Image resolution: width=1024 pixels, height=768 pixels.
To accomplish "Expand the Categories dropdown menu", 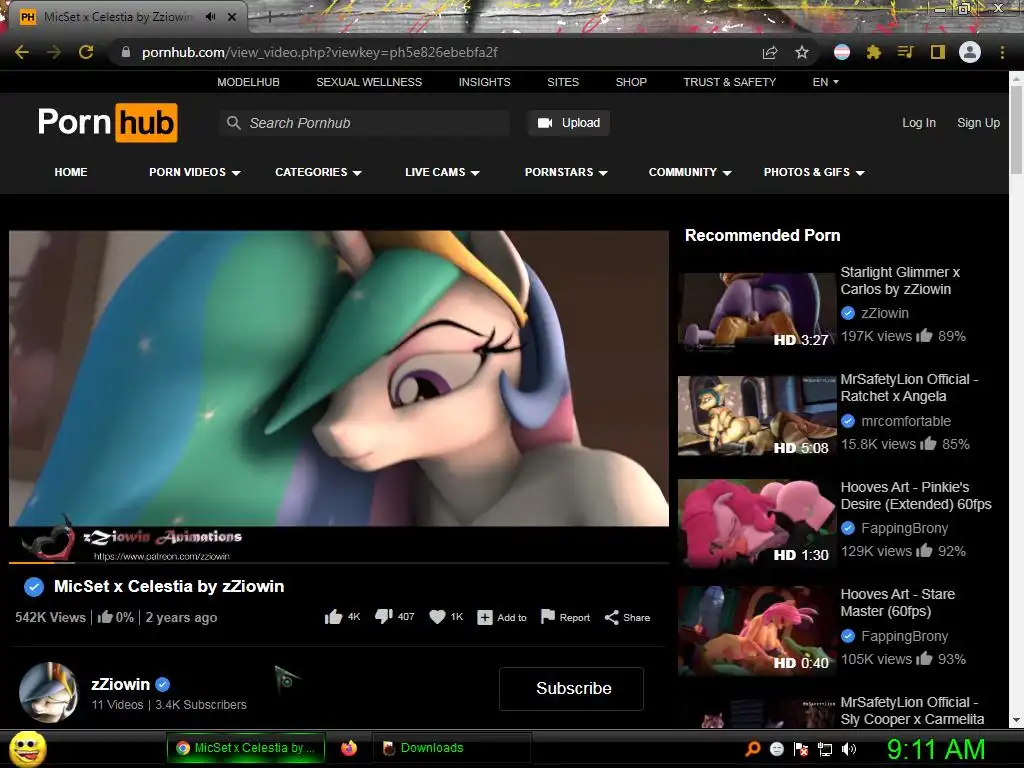I will 318,172.
